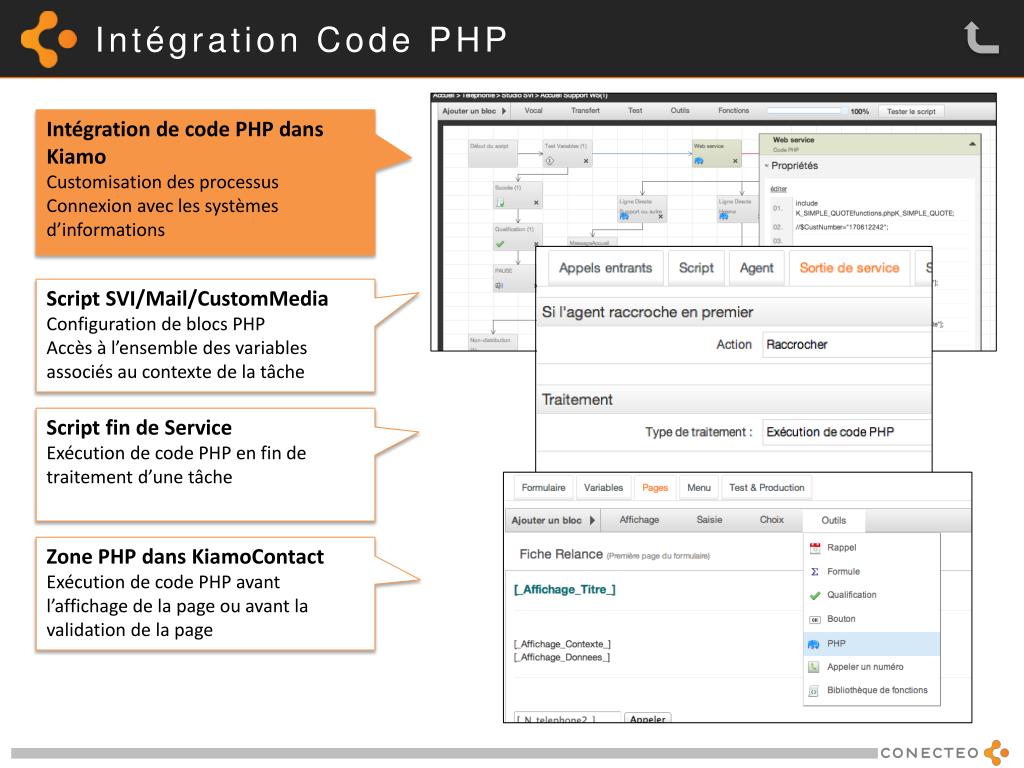Screen dimensions: 1024x768
Task: Click the button icon beside Bouton
Action: pos(814,619)
